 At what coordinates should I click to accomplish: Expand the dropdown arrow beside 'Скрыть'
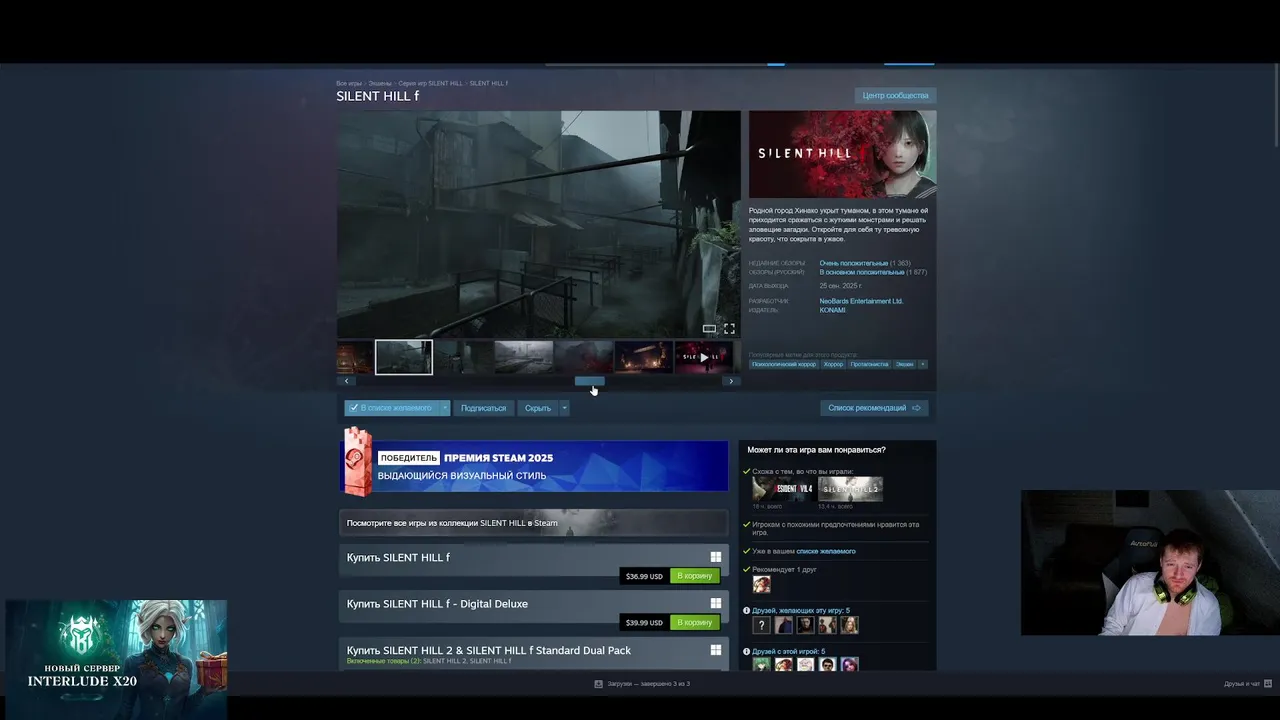pos(564,408)
